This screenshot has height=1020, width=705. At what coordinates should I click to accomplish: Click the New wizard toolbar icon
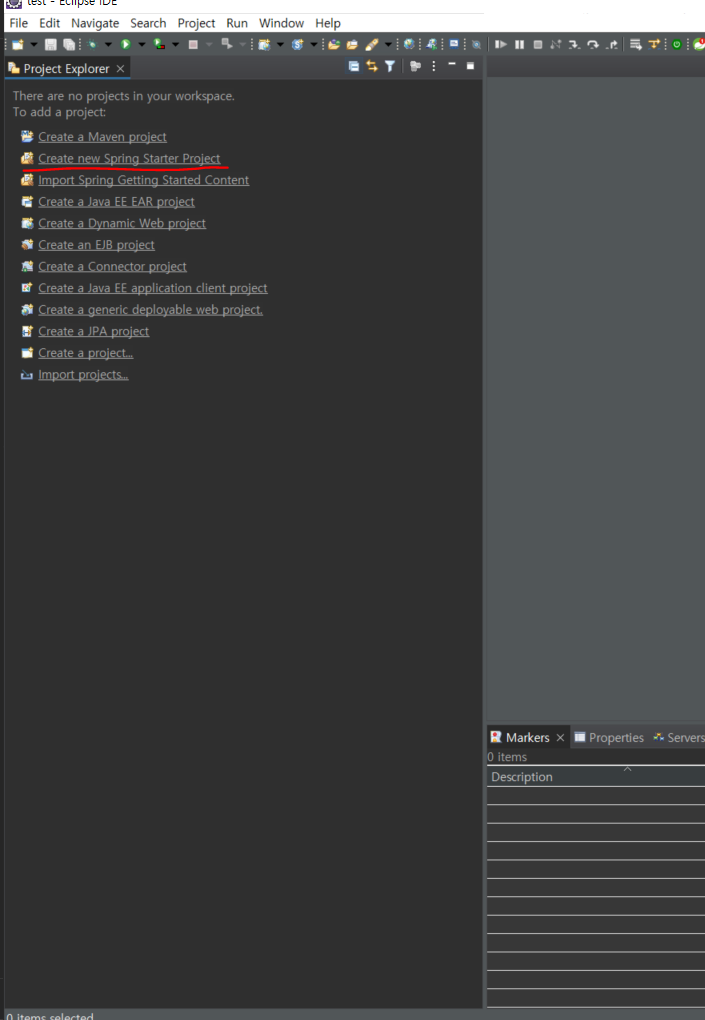click(18, 44)
